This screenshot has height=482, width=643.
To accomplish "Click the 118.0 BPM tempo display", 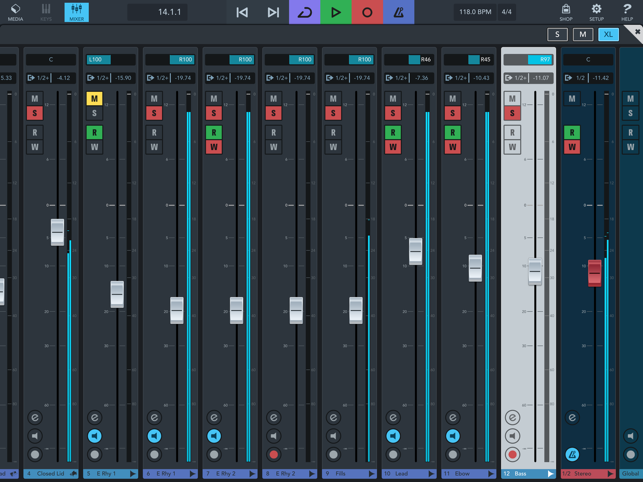I will tap(474, 13).
